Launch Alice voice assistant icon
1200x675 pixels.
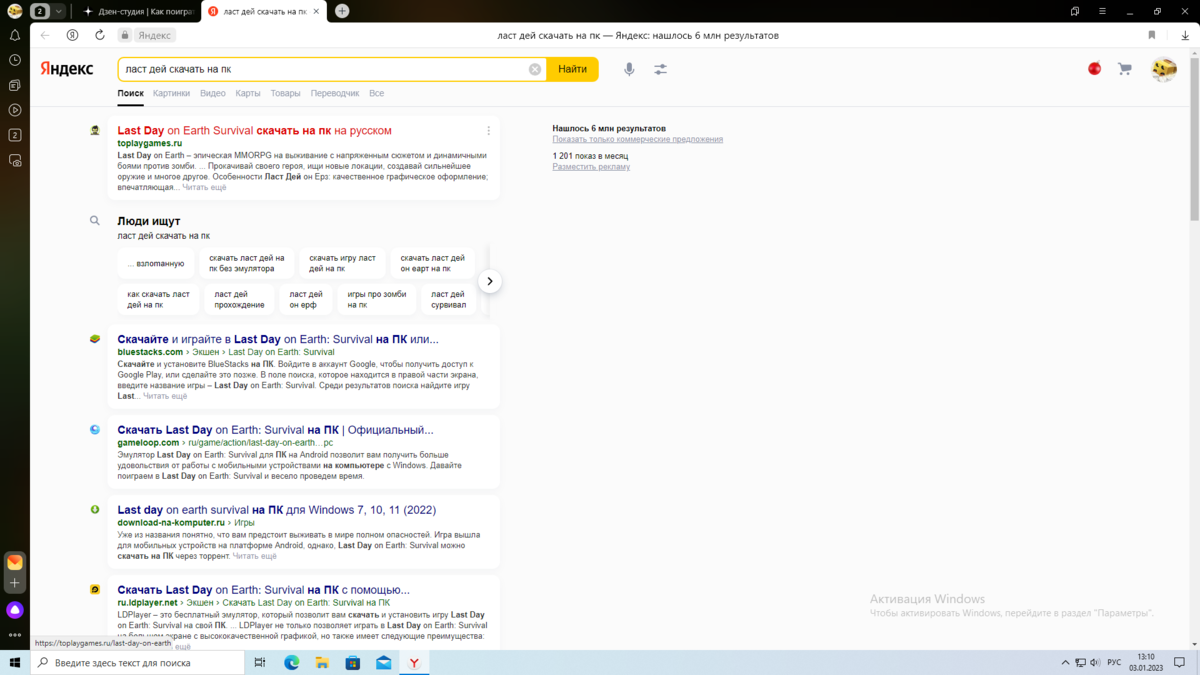(15, 610)
